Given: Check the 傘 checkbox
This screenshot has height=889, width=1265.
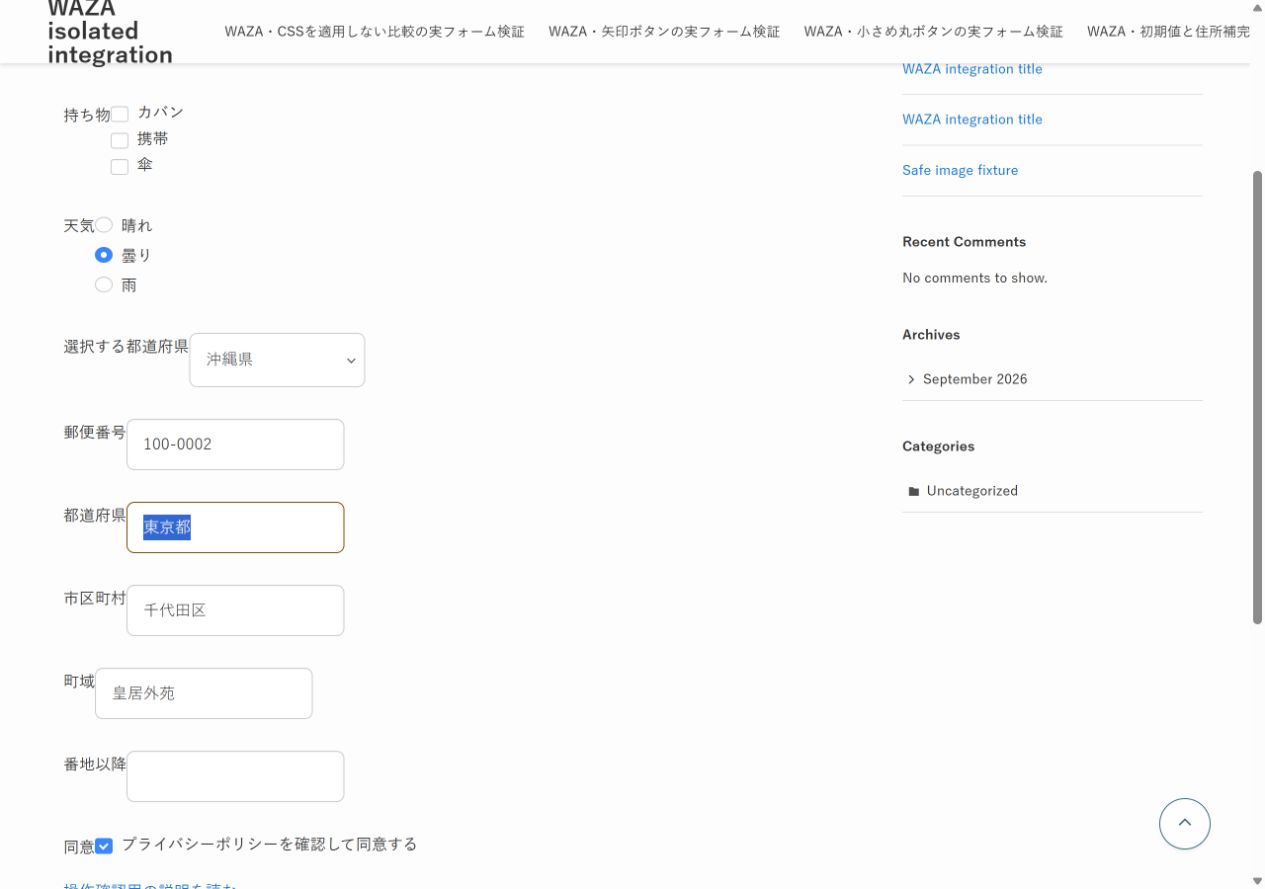Looking at the screenshot, I should 120,167.
